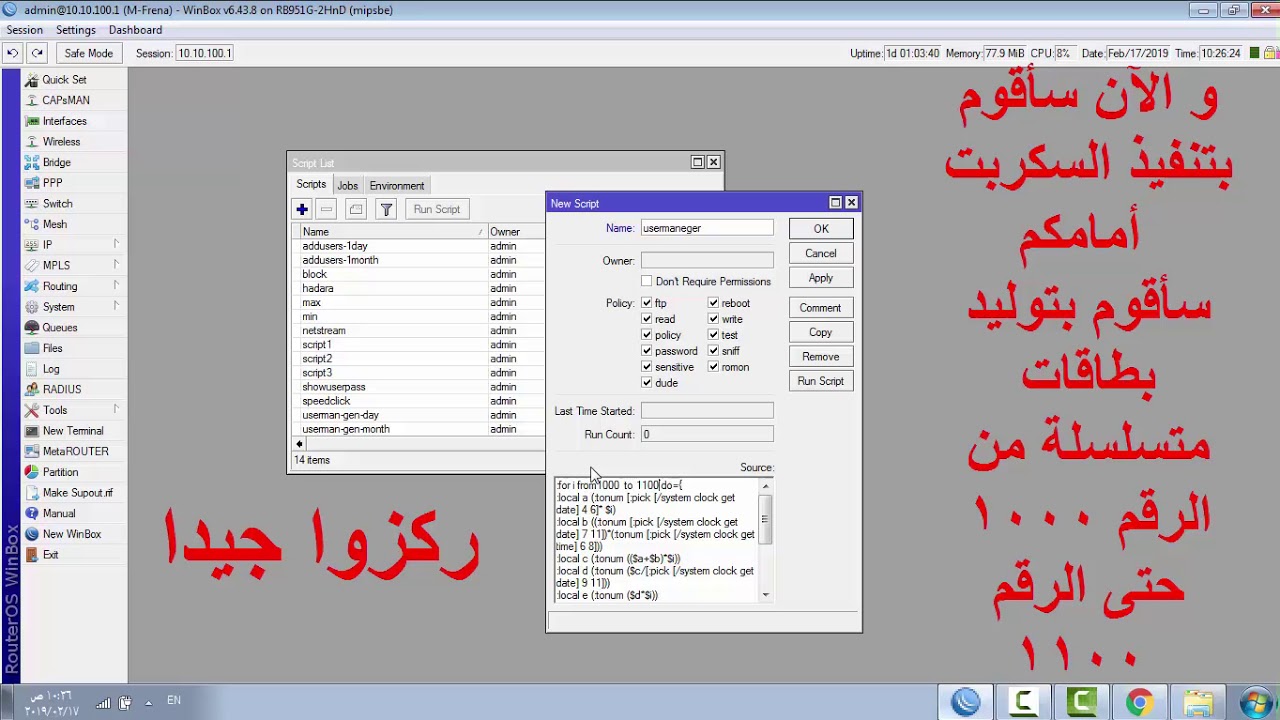
Task: Click the Apply button
Action: [x=821, y=278]
